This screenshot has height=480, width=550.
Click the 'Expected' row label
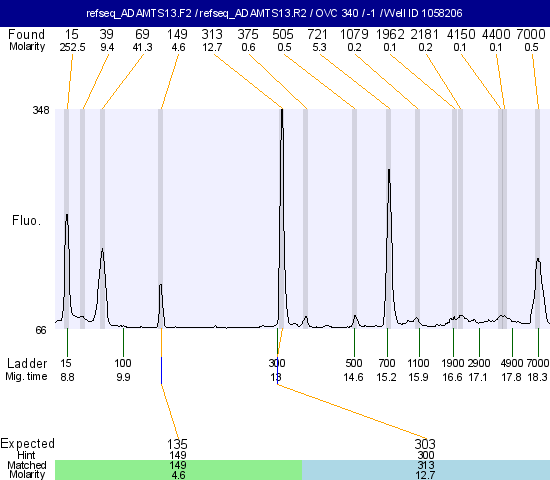pyautogui.click(x=27, y=444)
